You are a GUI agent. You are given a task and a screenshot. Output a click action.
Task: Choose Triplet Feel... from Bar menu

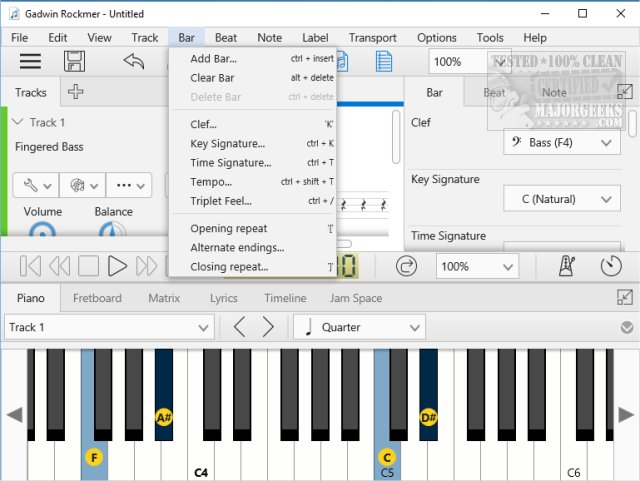click(253, 201)
